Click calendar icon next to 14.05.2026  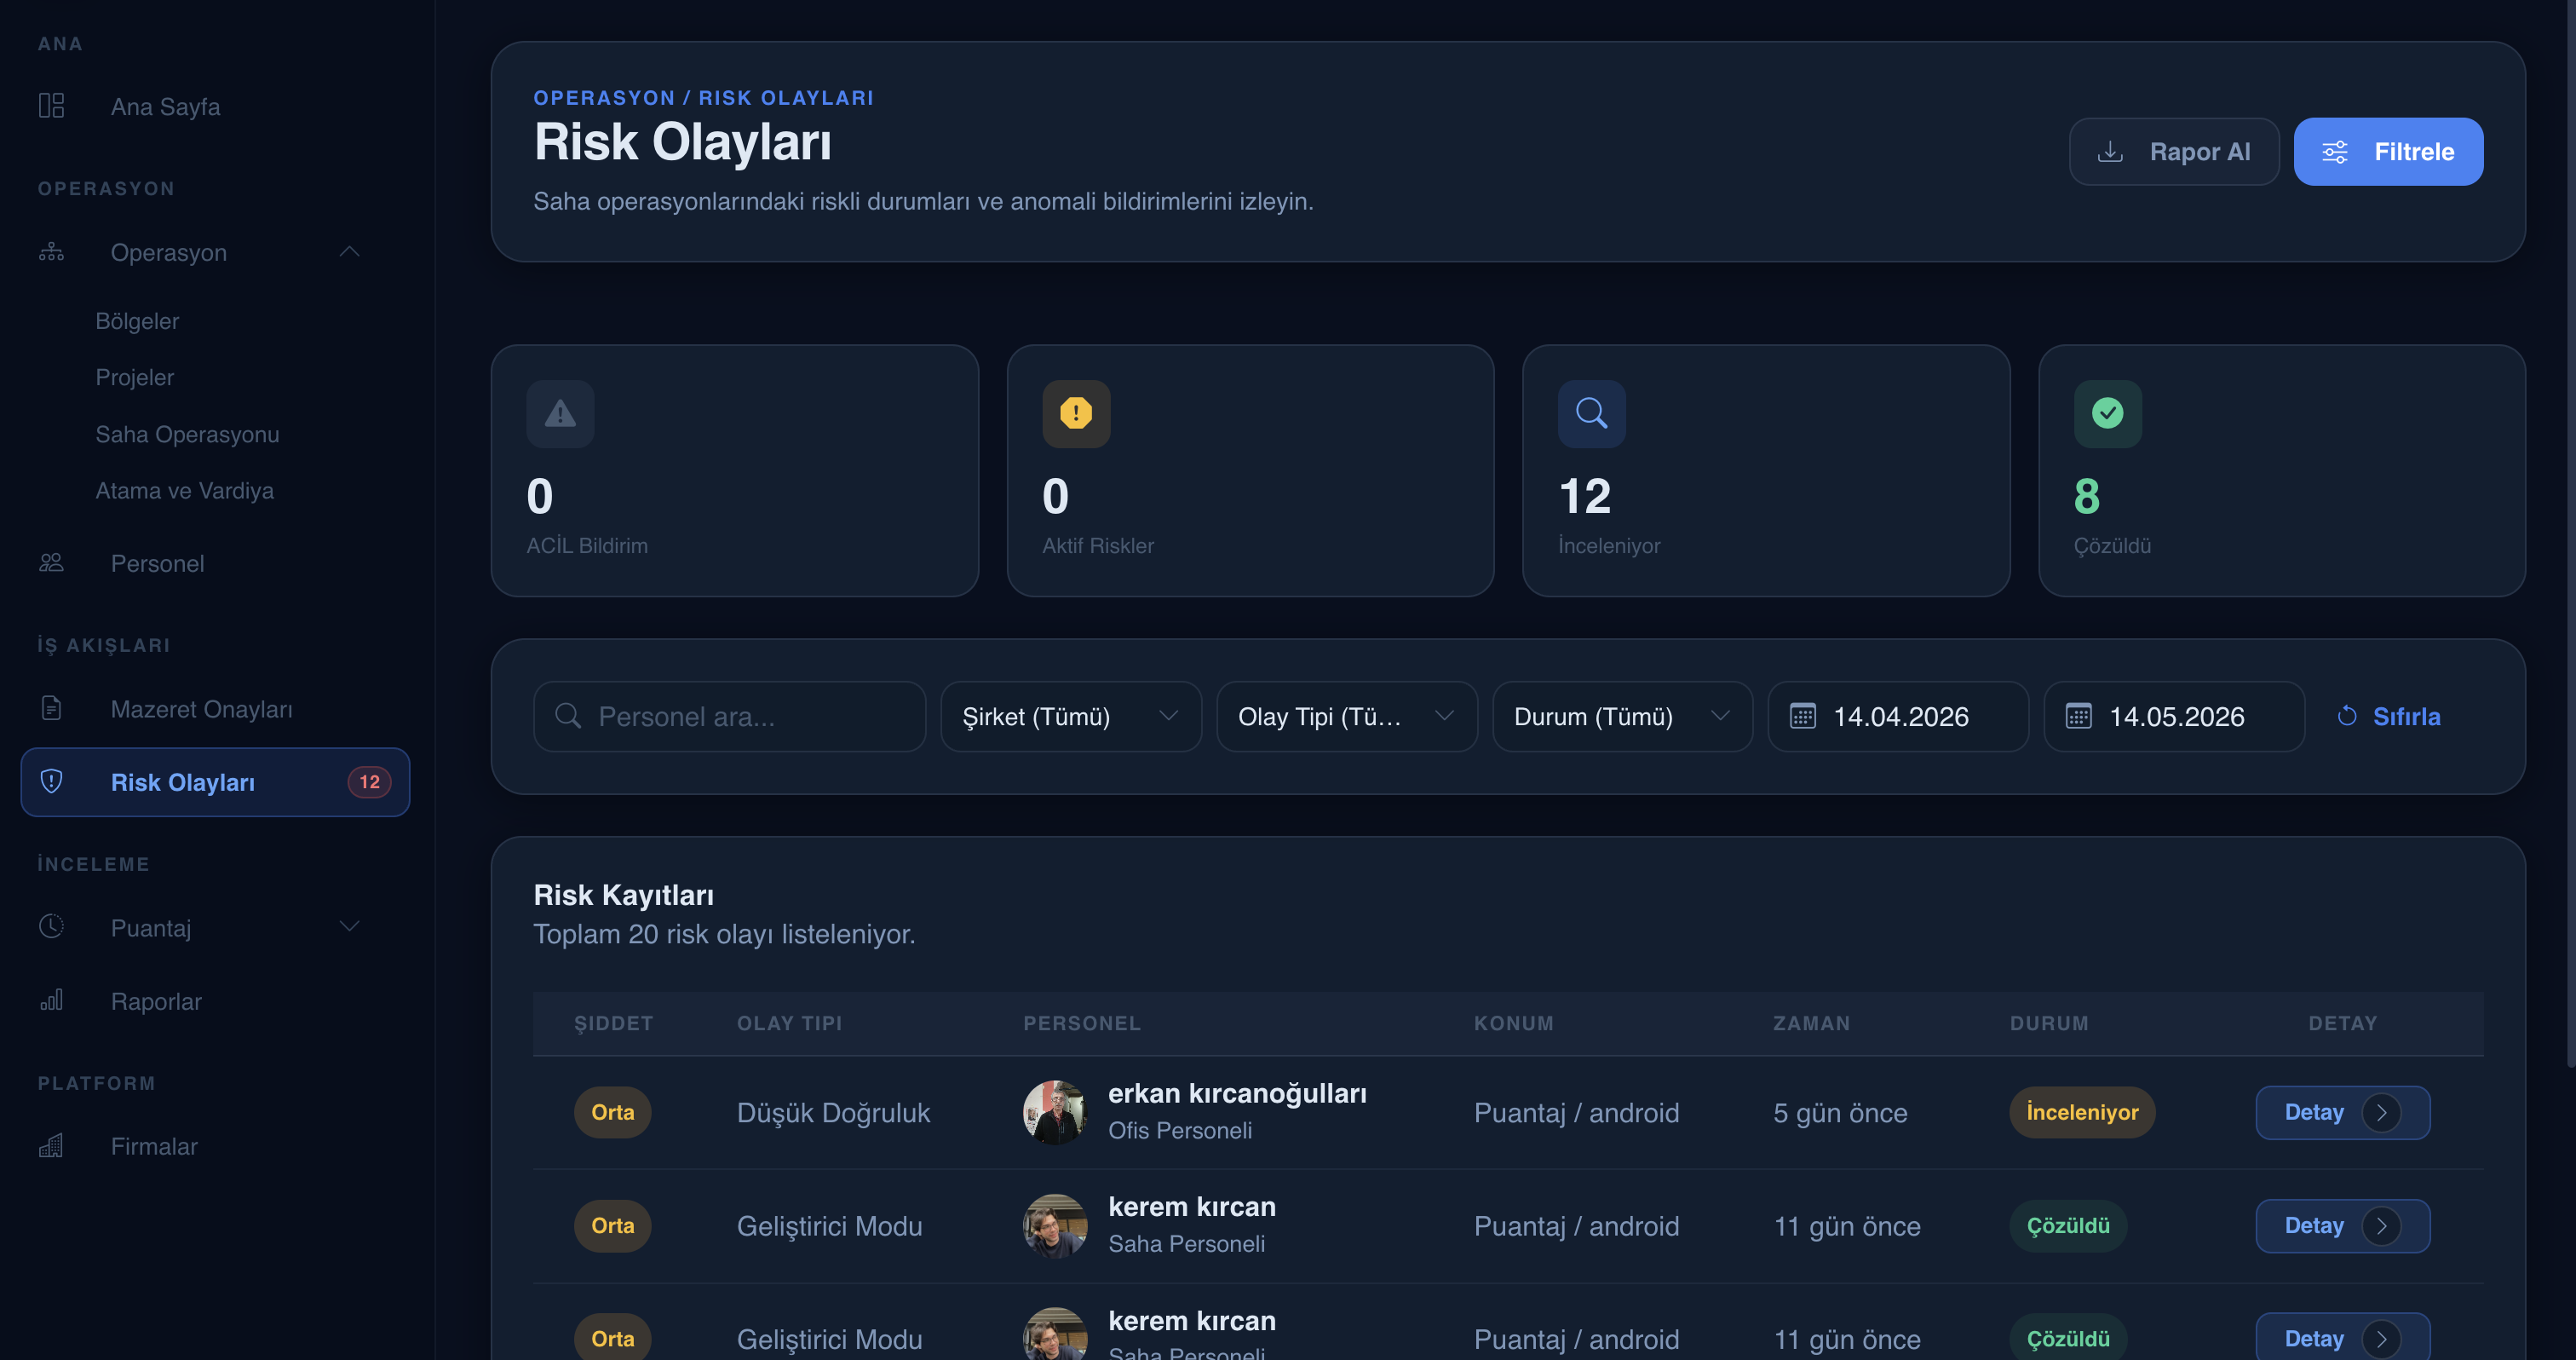[2079, 716]
